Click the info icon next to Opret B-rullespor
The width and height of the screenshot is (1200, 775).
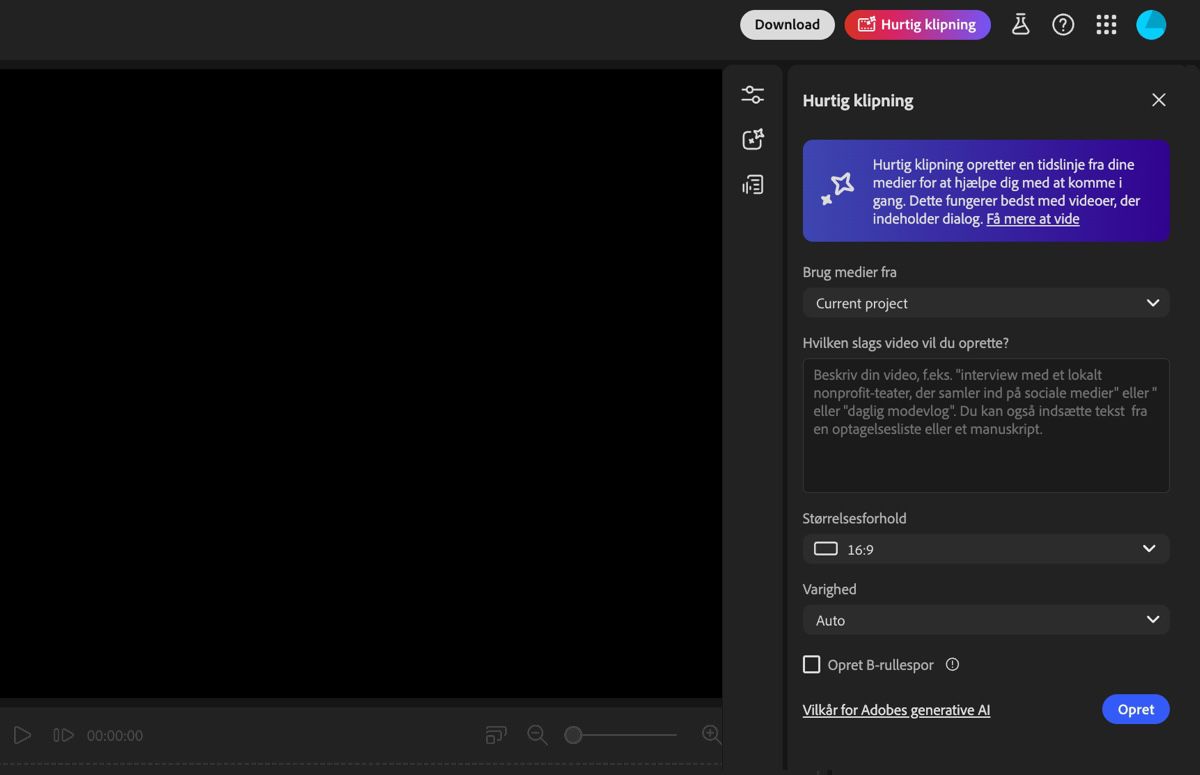(x=952, y=664)
